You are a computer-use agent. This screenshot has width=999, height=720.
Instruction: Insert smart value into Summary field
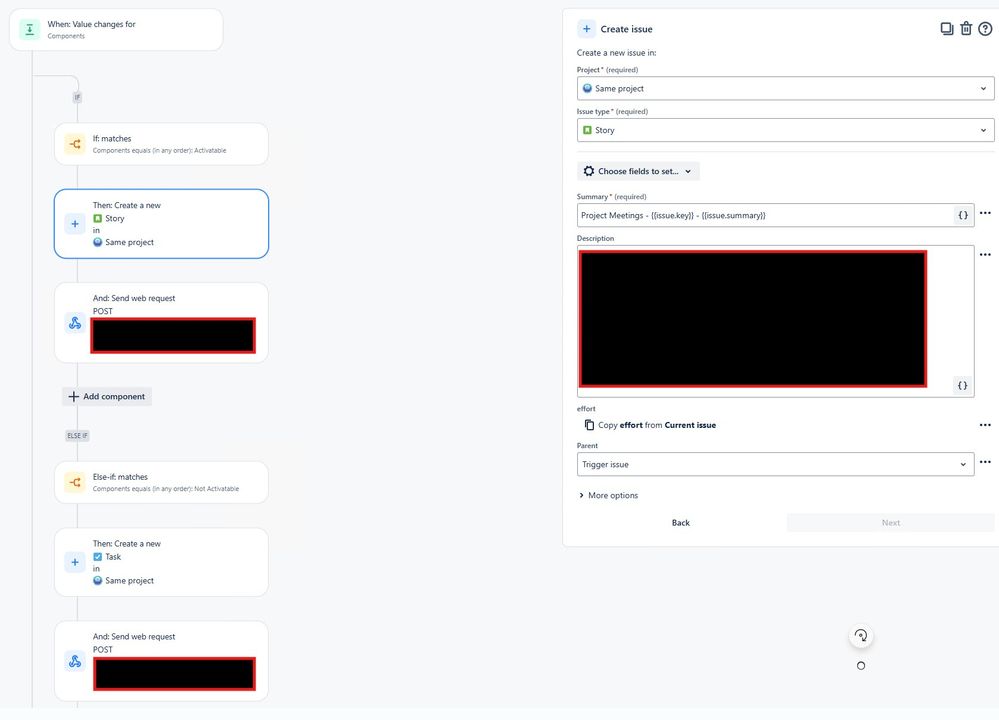963,215
